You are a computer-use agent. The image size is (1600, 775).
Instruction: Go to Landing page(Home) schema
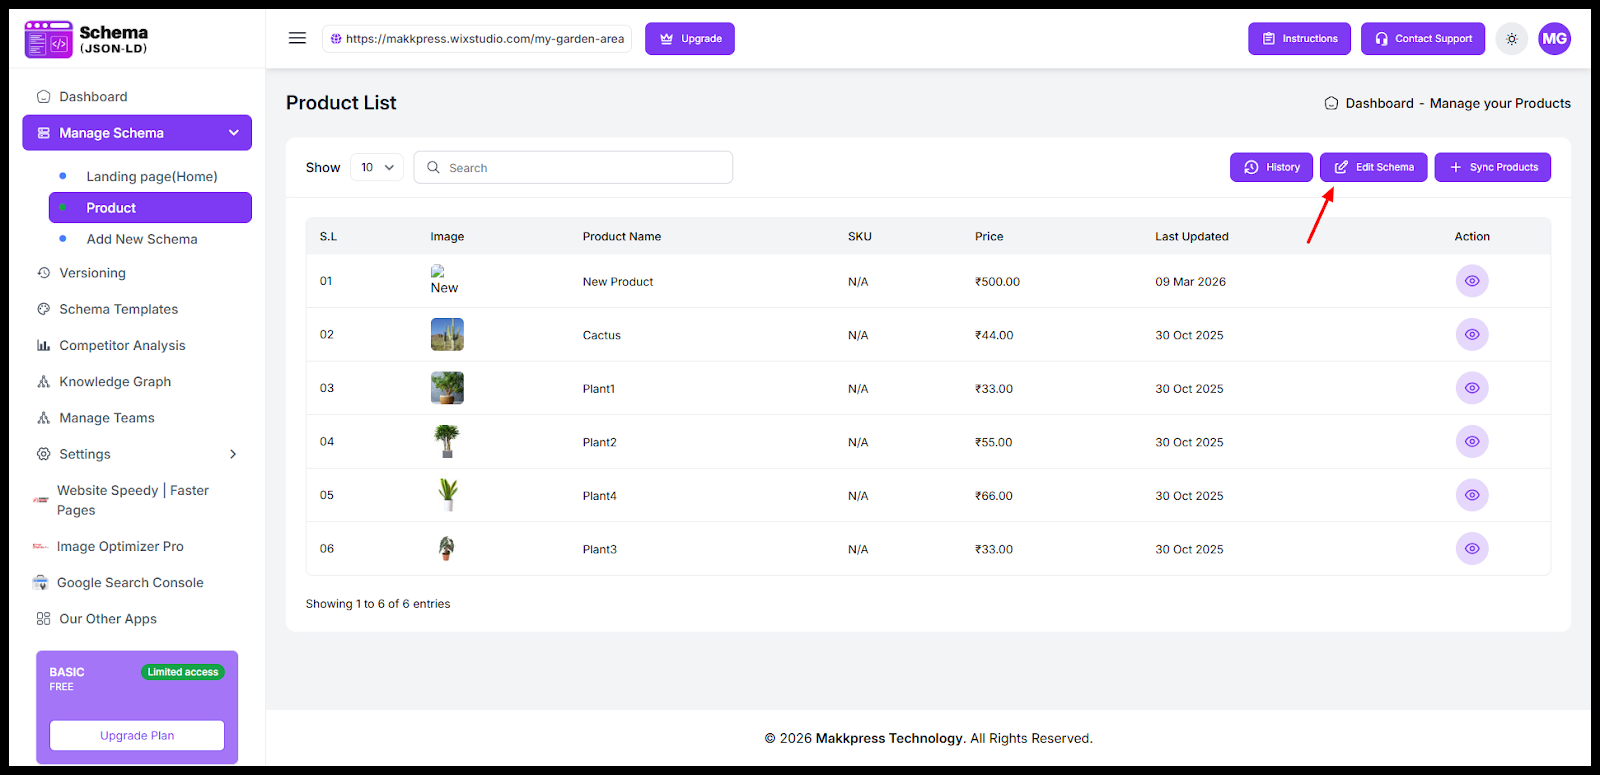pos(151,176)
